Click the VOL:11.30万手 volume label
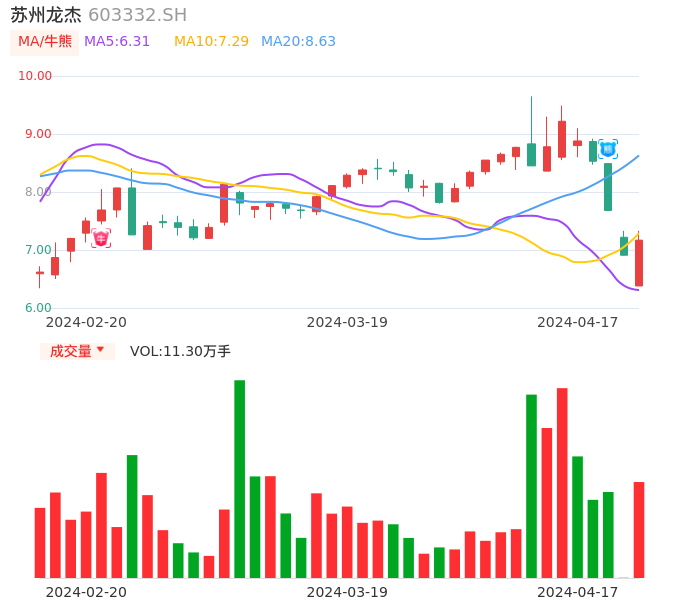The height and width of the screenshot is (606, 686). 180,351
